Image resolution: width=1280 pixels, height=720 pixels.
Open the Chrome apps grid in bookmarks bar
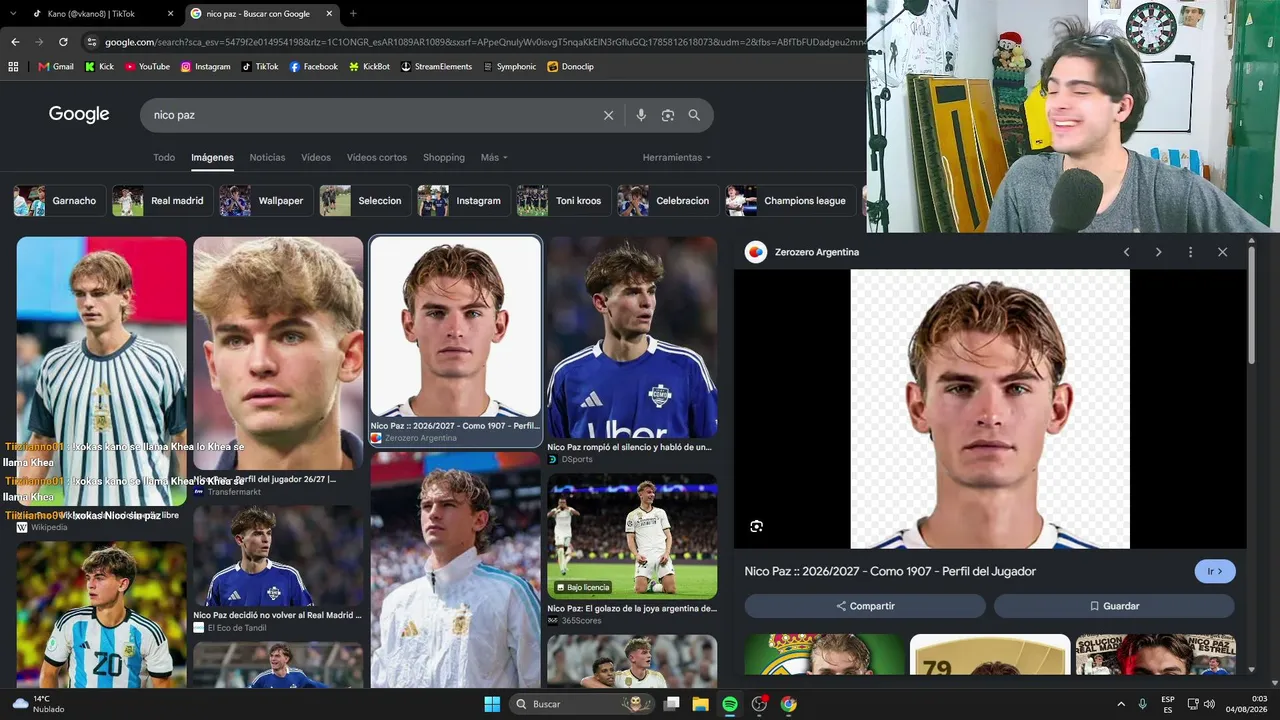(13, 67)
